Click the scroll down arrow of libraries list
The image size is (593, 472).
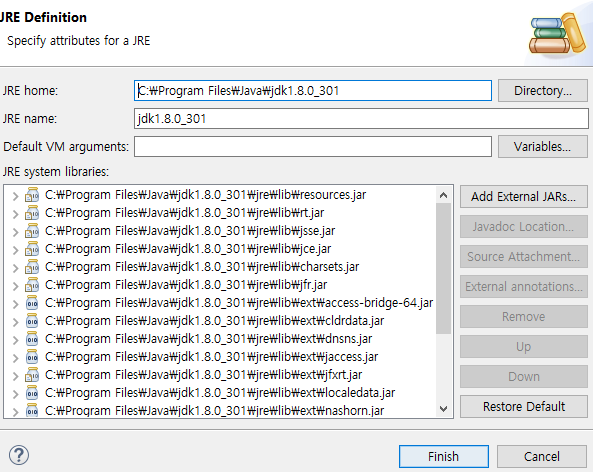(x=443, y=408)
